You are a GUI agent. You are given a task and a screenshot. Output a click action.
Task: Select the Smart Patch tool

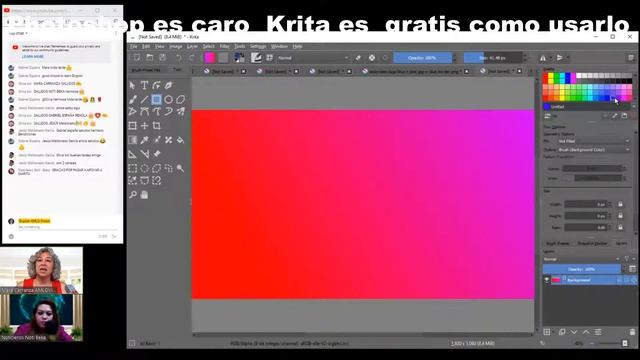[x=169, y=140]
